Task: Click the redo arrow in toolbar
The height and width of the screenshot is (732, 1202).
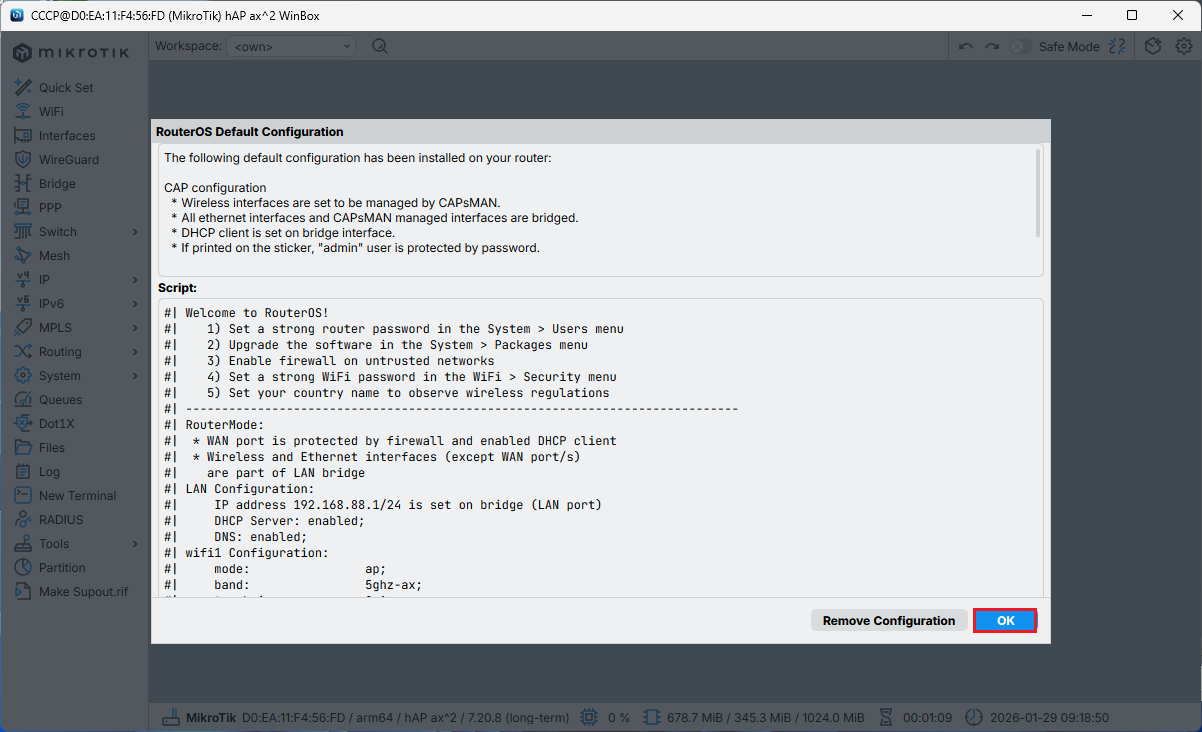Action: pyautogui.click(x=992, y=46)
